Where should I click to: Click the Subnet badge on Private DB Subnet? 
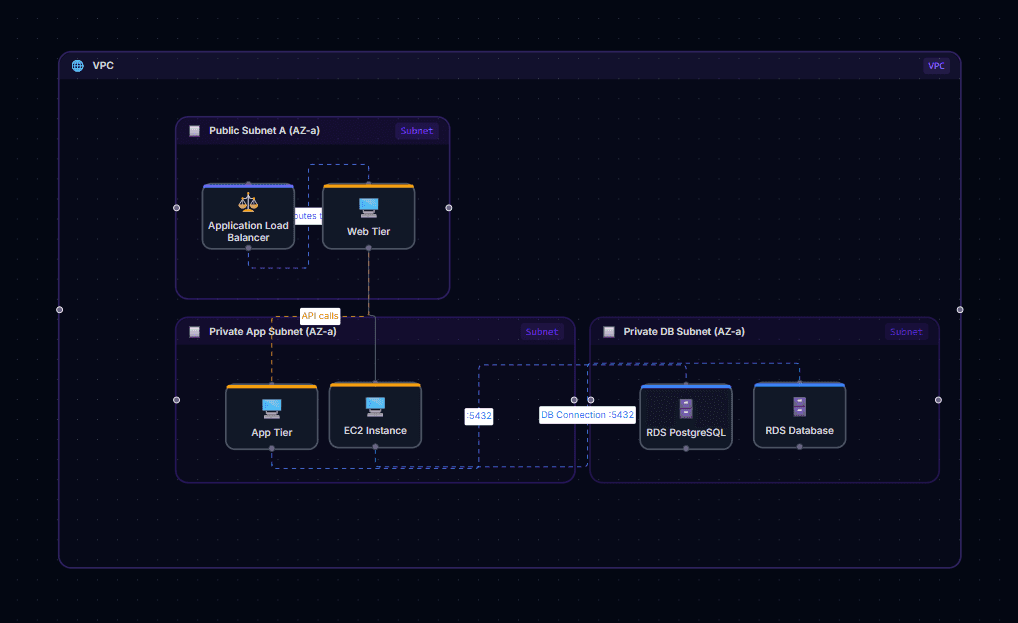(x=906, y=332)
